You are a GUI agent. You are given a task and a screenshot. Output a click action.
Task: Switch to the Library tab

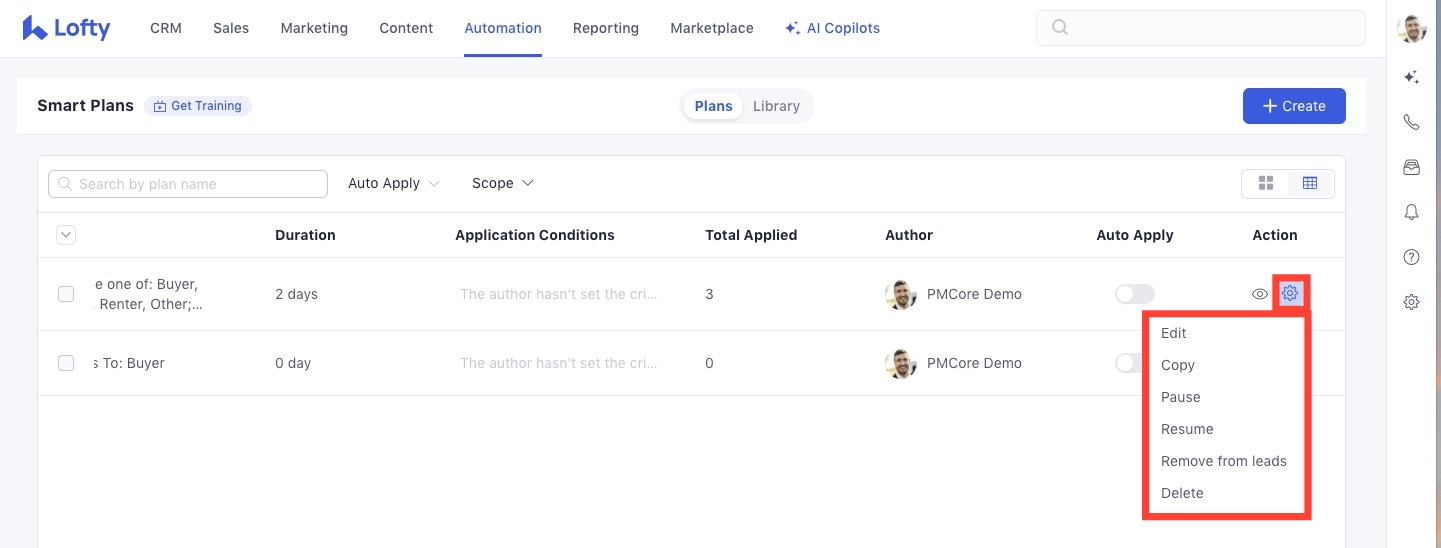coord(776,106)
